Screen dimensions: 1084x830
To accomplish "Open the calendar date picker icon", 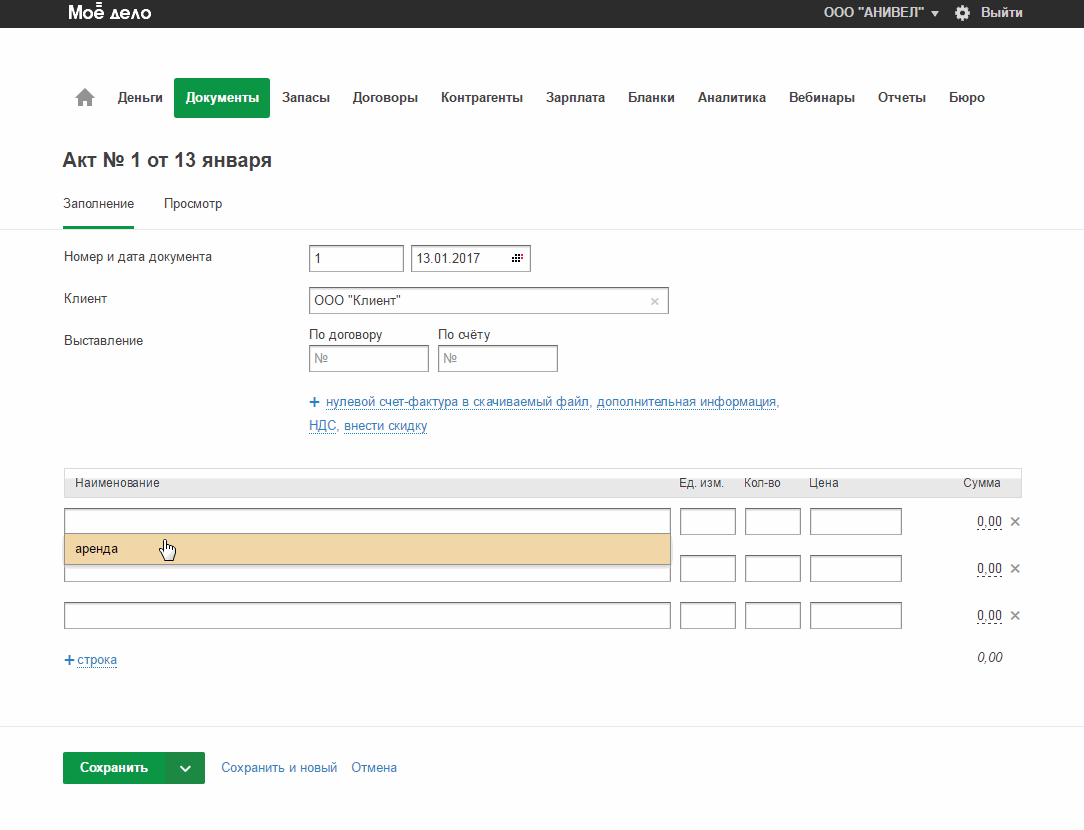I will pos(517,258).
